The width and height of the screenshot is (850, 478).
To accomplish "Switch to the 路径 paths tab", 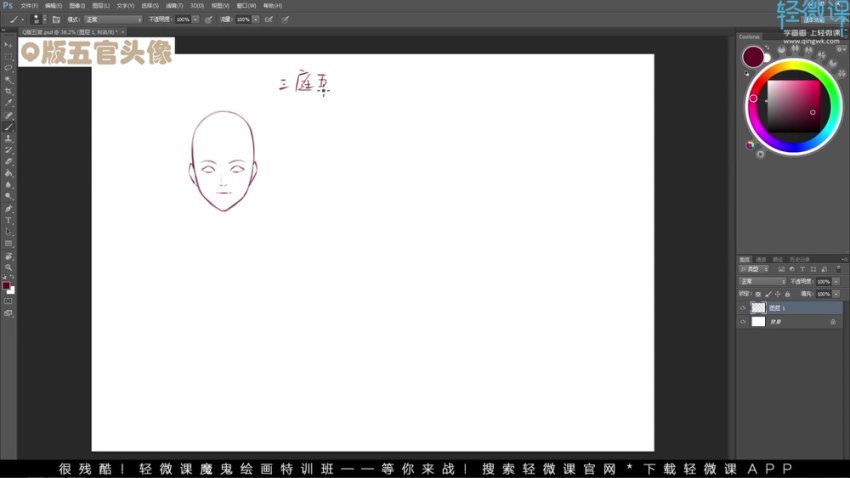I will [778, 260].
